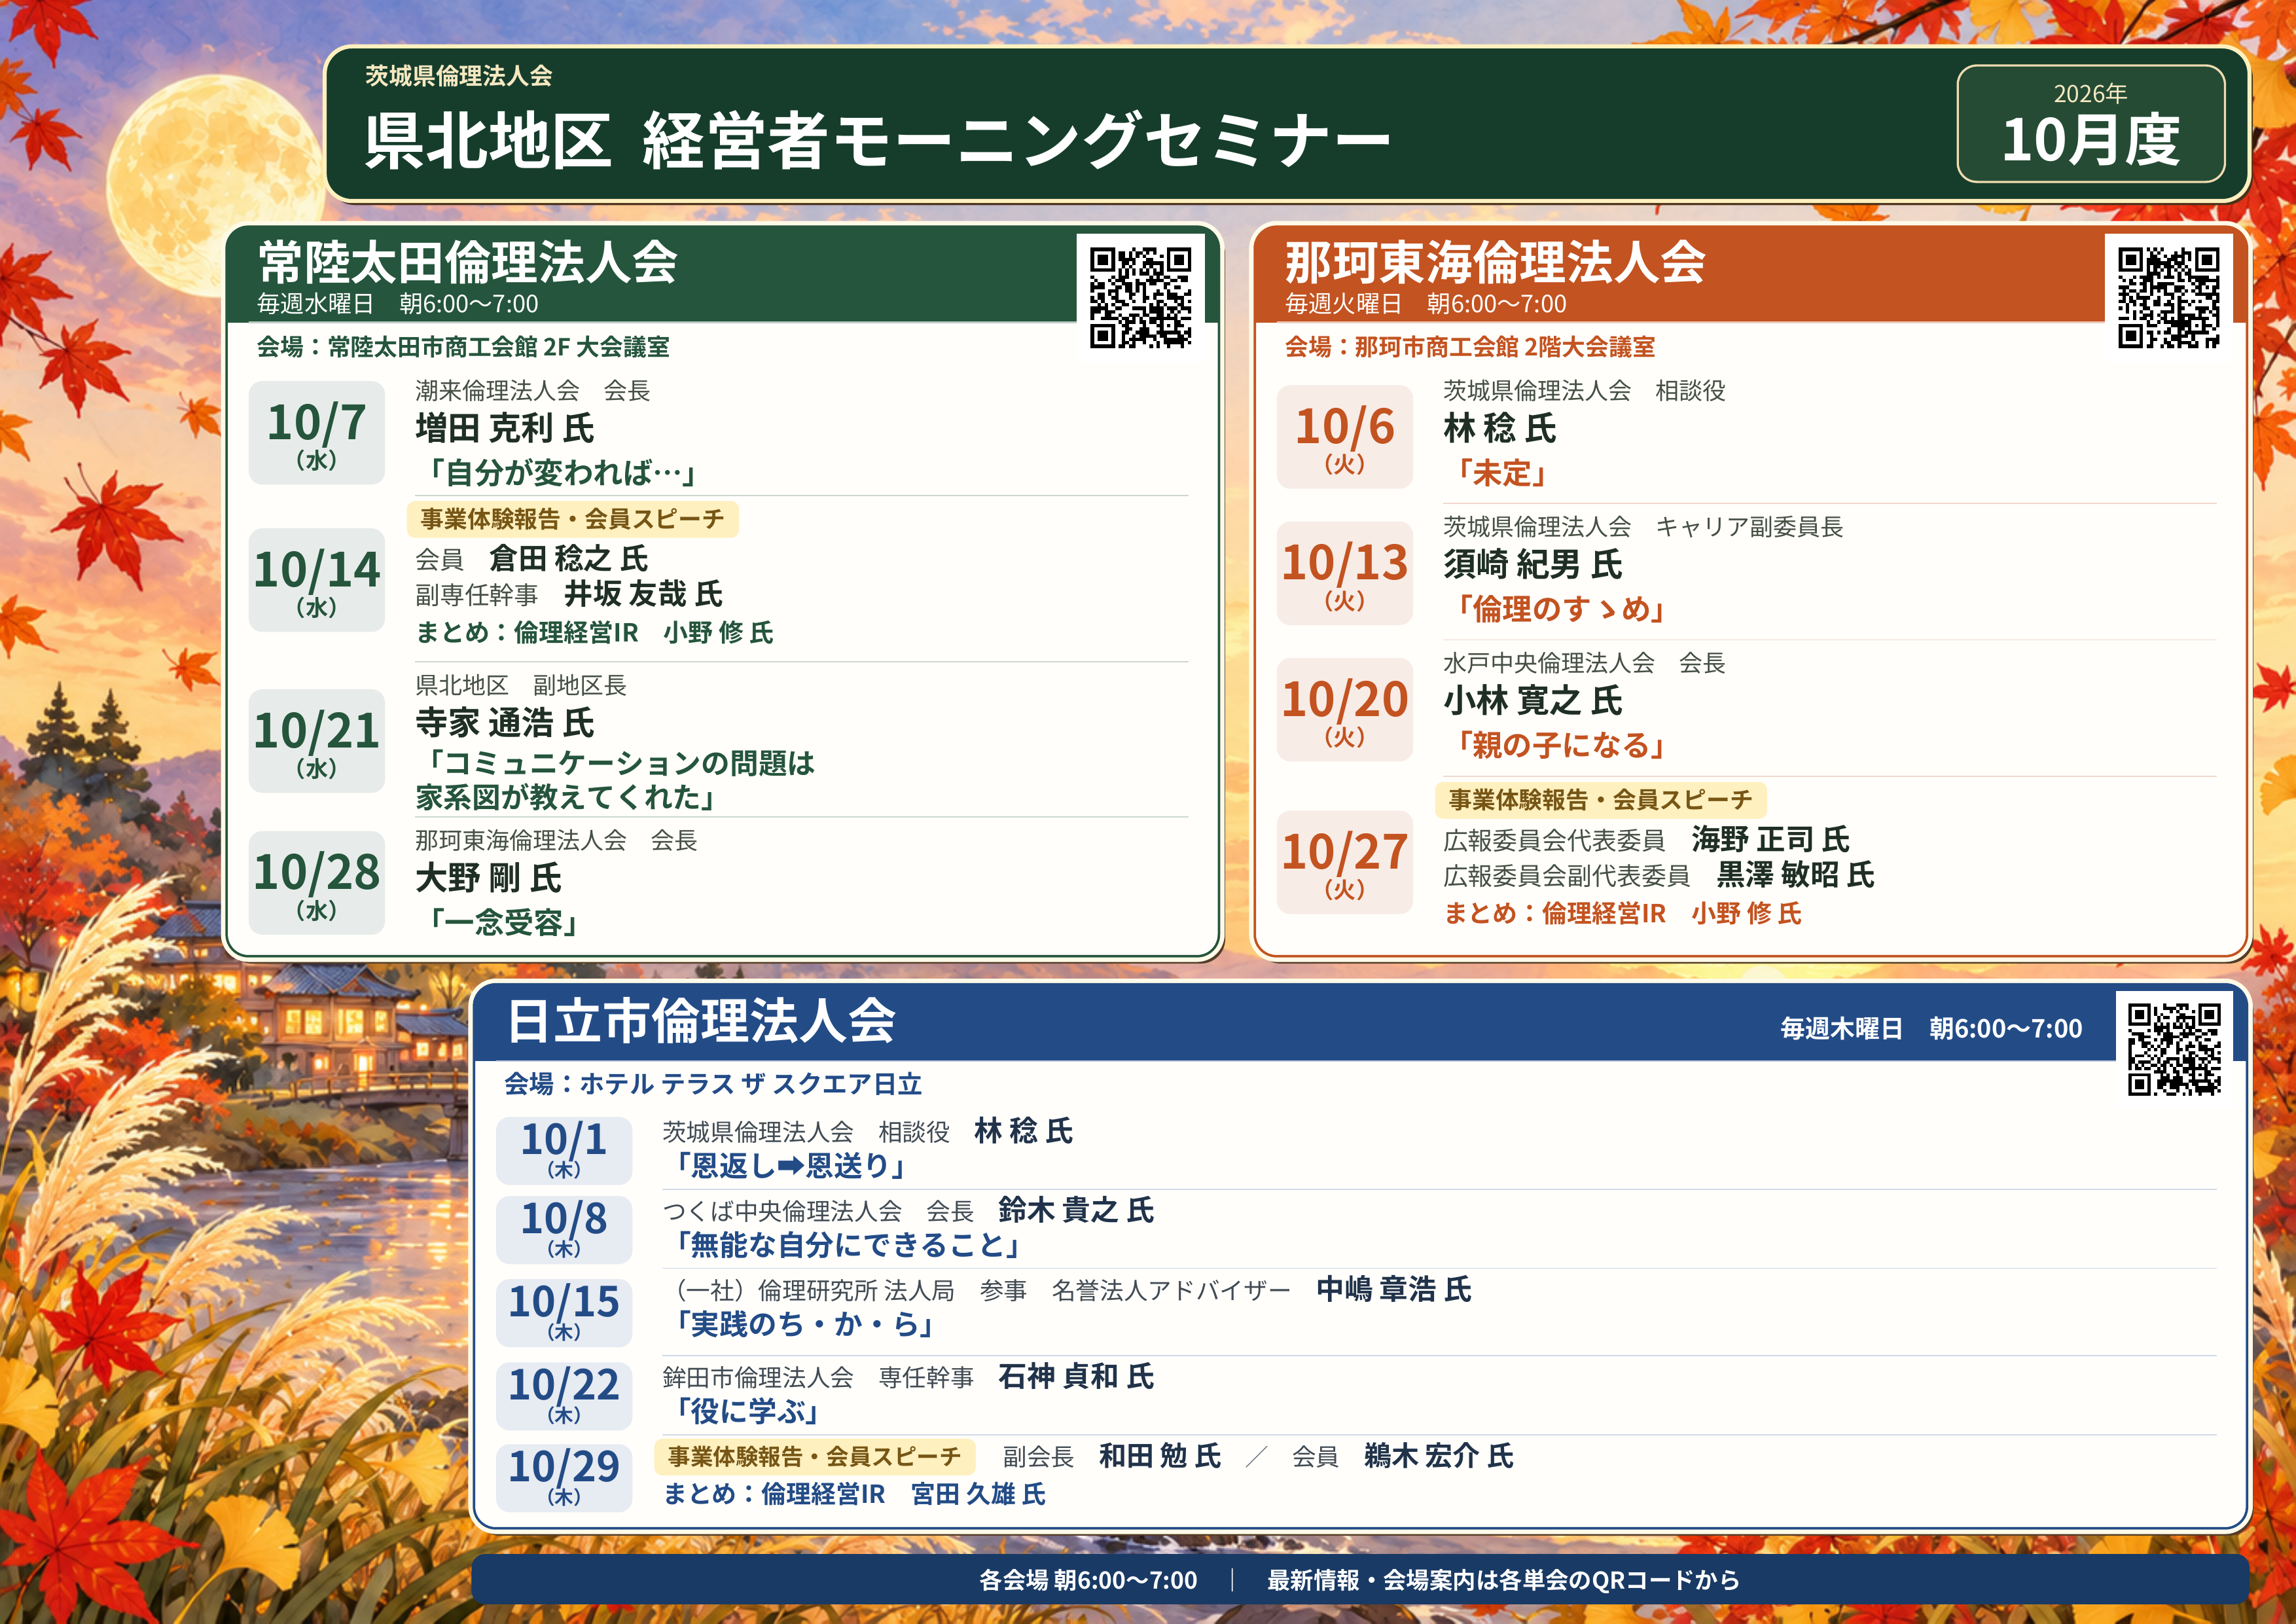Image resolution: width=2296 pixels, height=1624 pixels.
Task: Select the 10/7 (水) date badge
Action: point(316,433)
